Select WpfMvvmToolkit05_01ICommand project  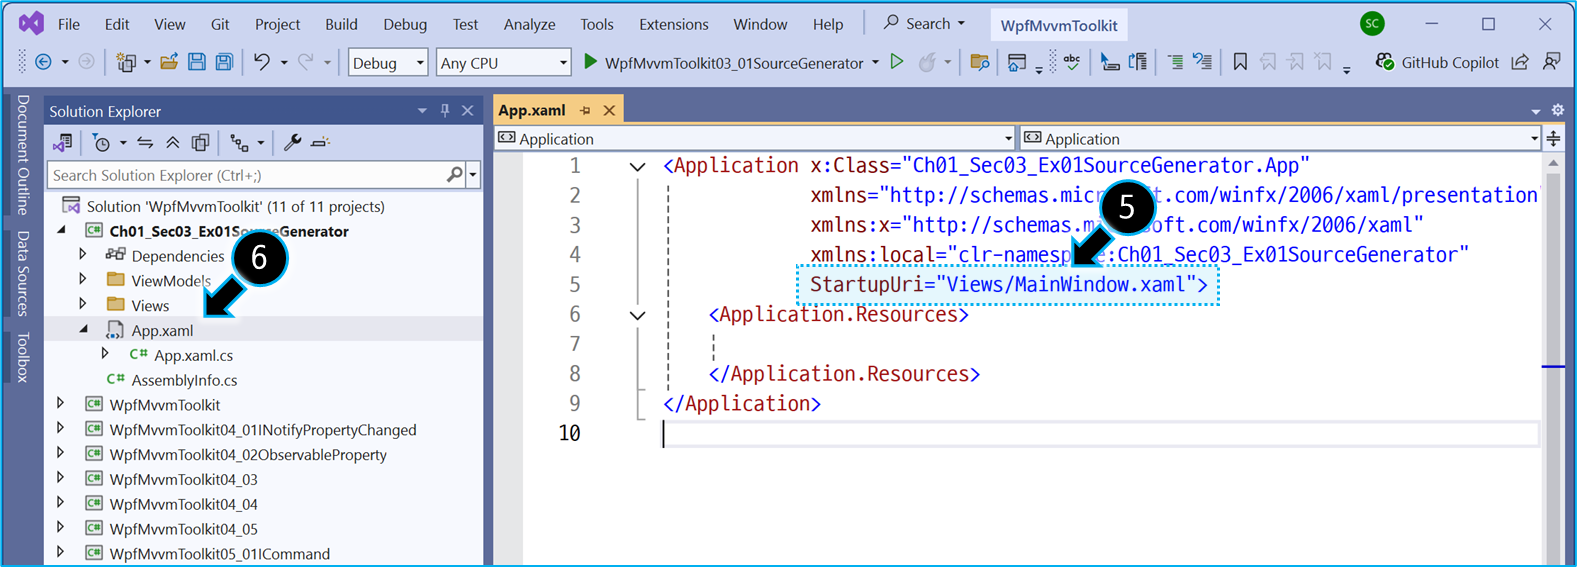[x=220, y=553]
